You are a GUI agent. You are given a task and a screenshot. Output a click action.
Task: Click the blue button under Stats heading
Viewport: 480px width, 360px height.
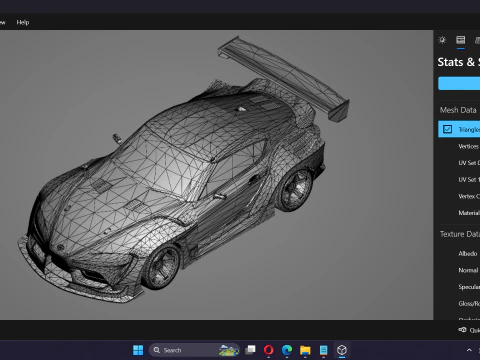point(459,83)
